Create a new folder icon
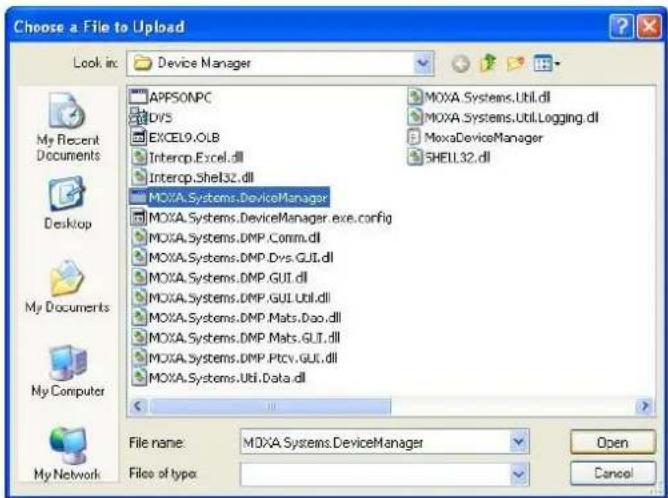The height and width of the screenshot is (498, 668). (x=515, y=64)
